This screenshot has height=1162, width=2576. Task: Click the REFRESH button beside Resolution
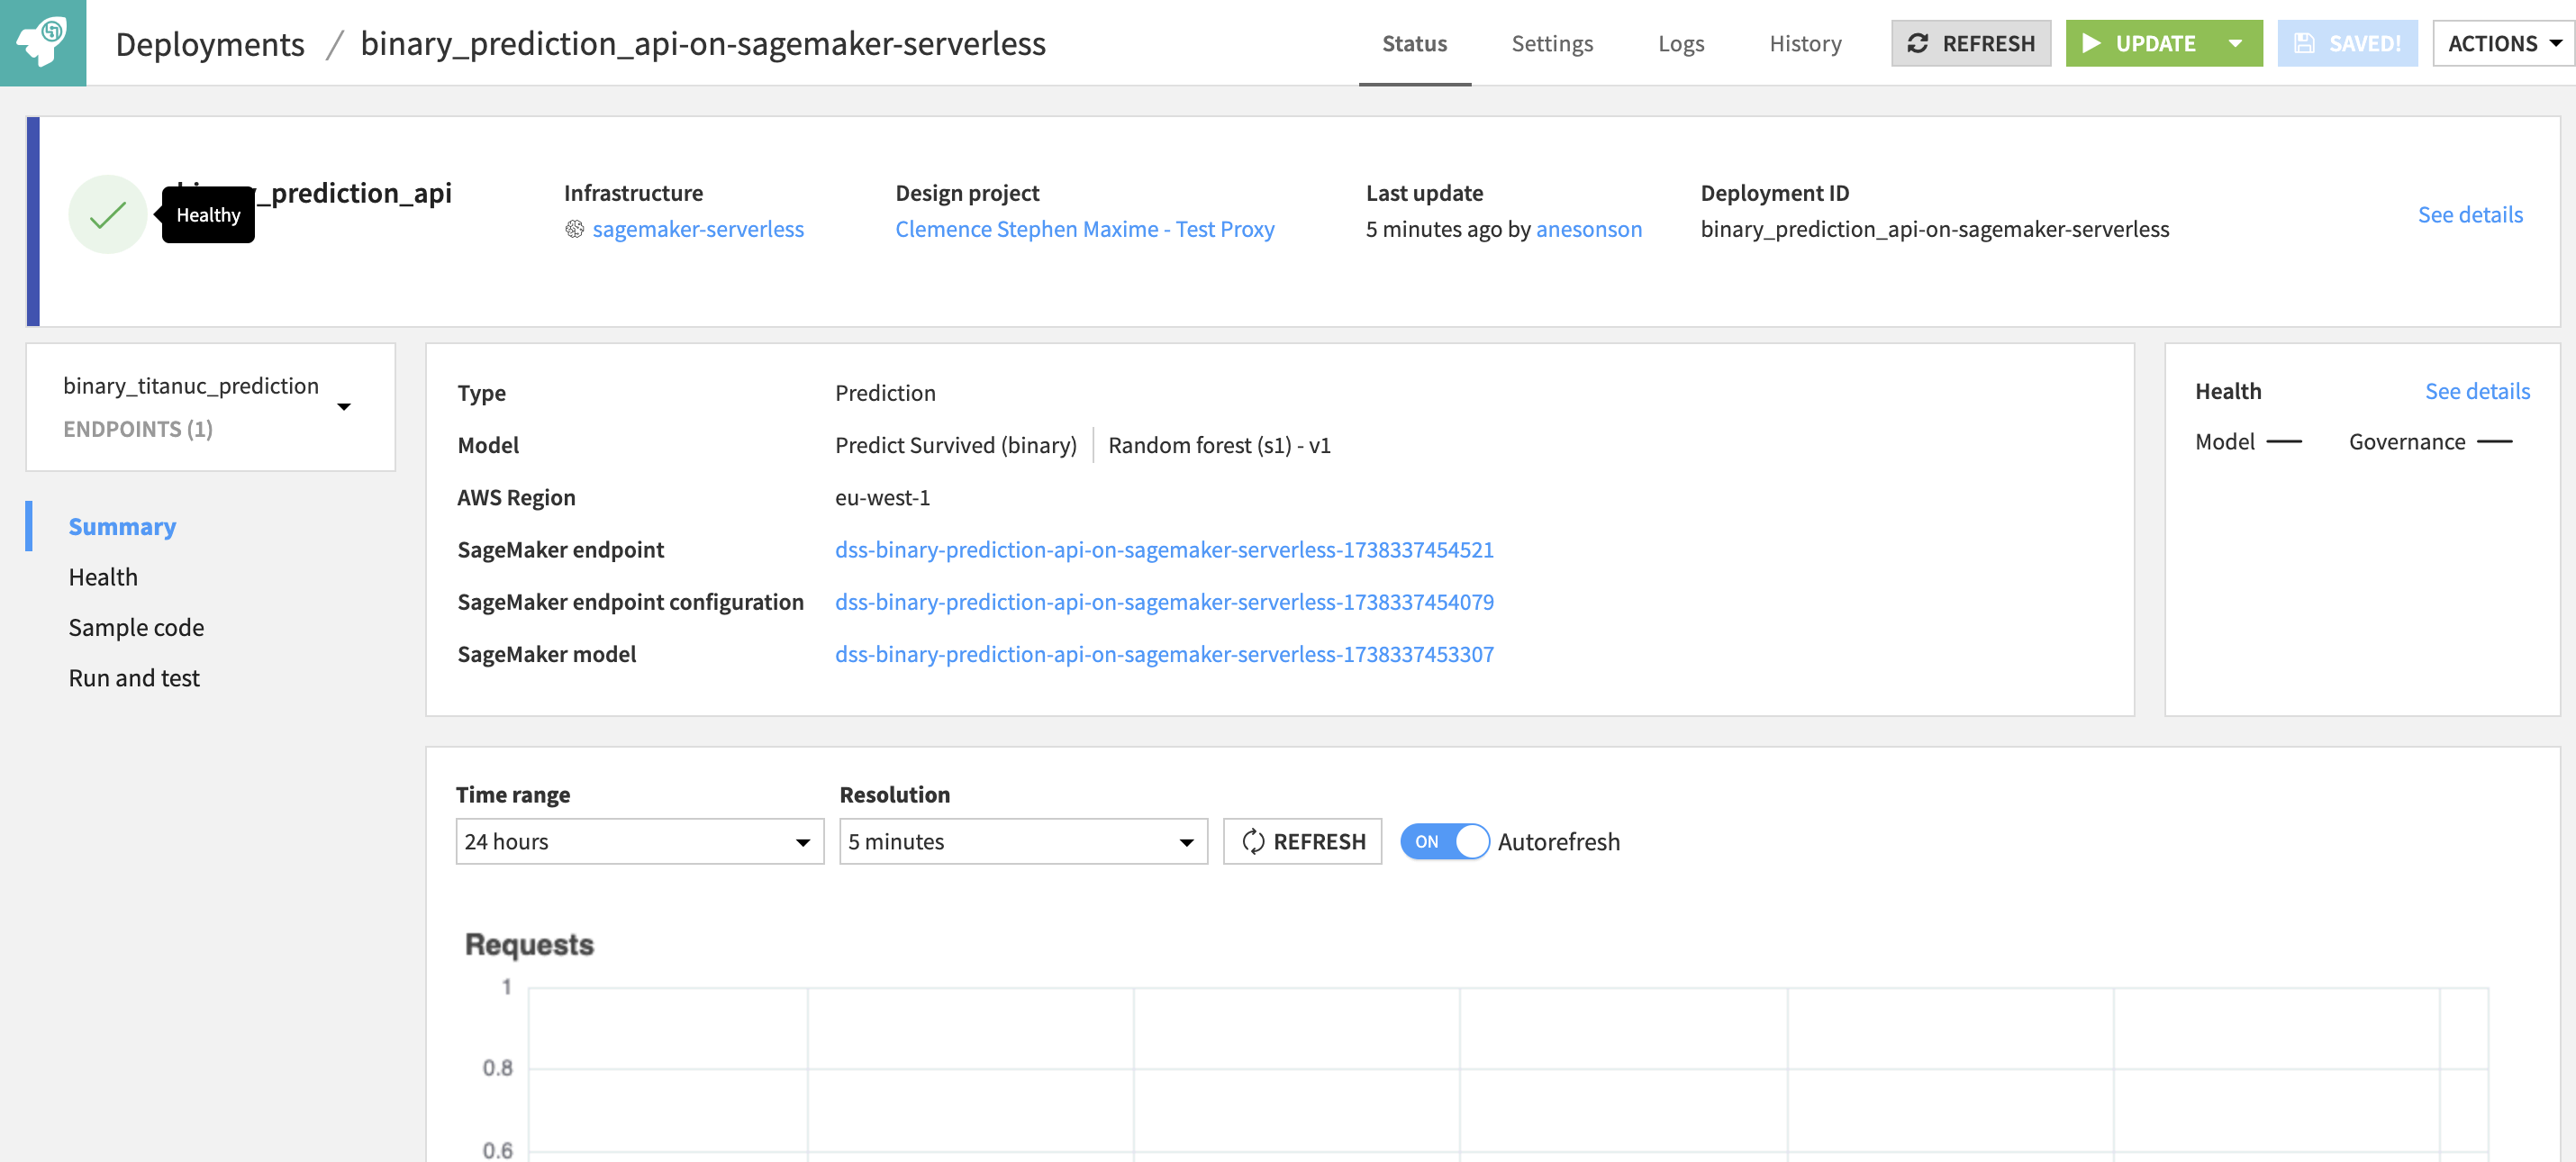coord(1302,842)
